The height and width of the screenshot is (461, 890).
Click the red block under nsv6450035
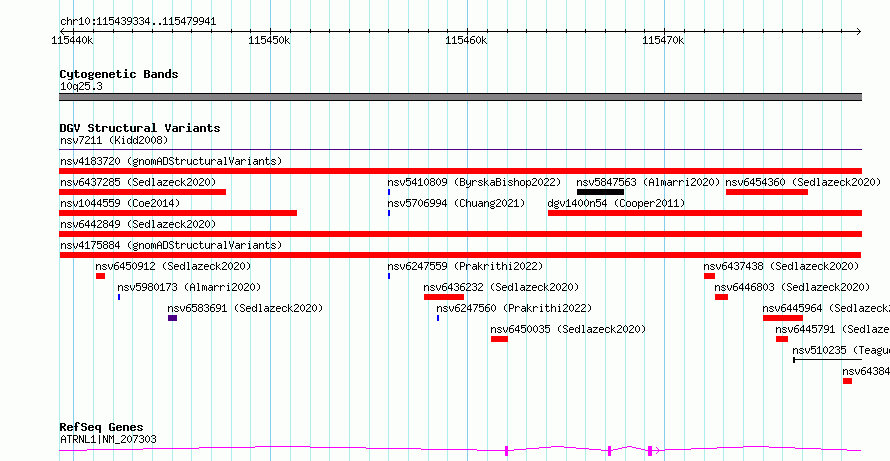(x=499, y=339)
